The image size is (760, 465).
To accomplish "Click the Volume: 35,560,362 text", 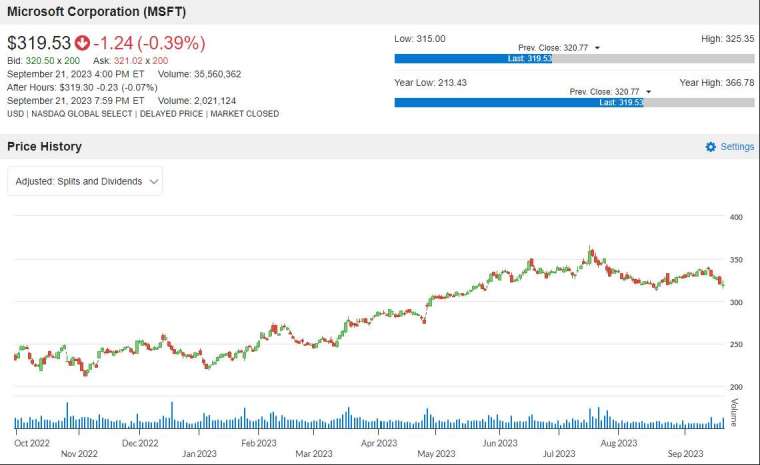I will pyautogui.click(x=199, y=74).
